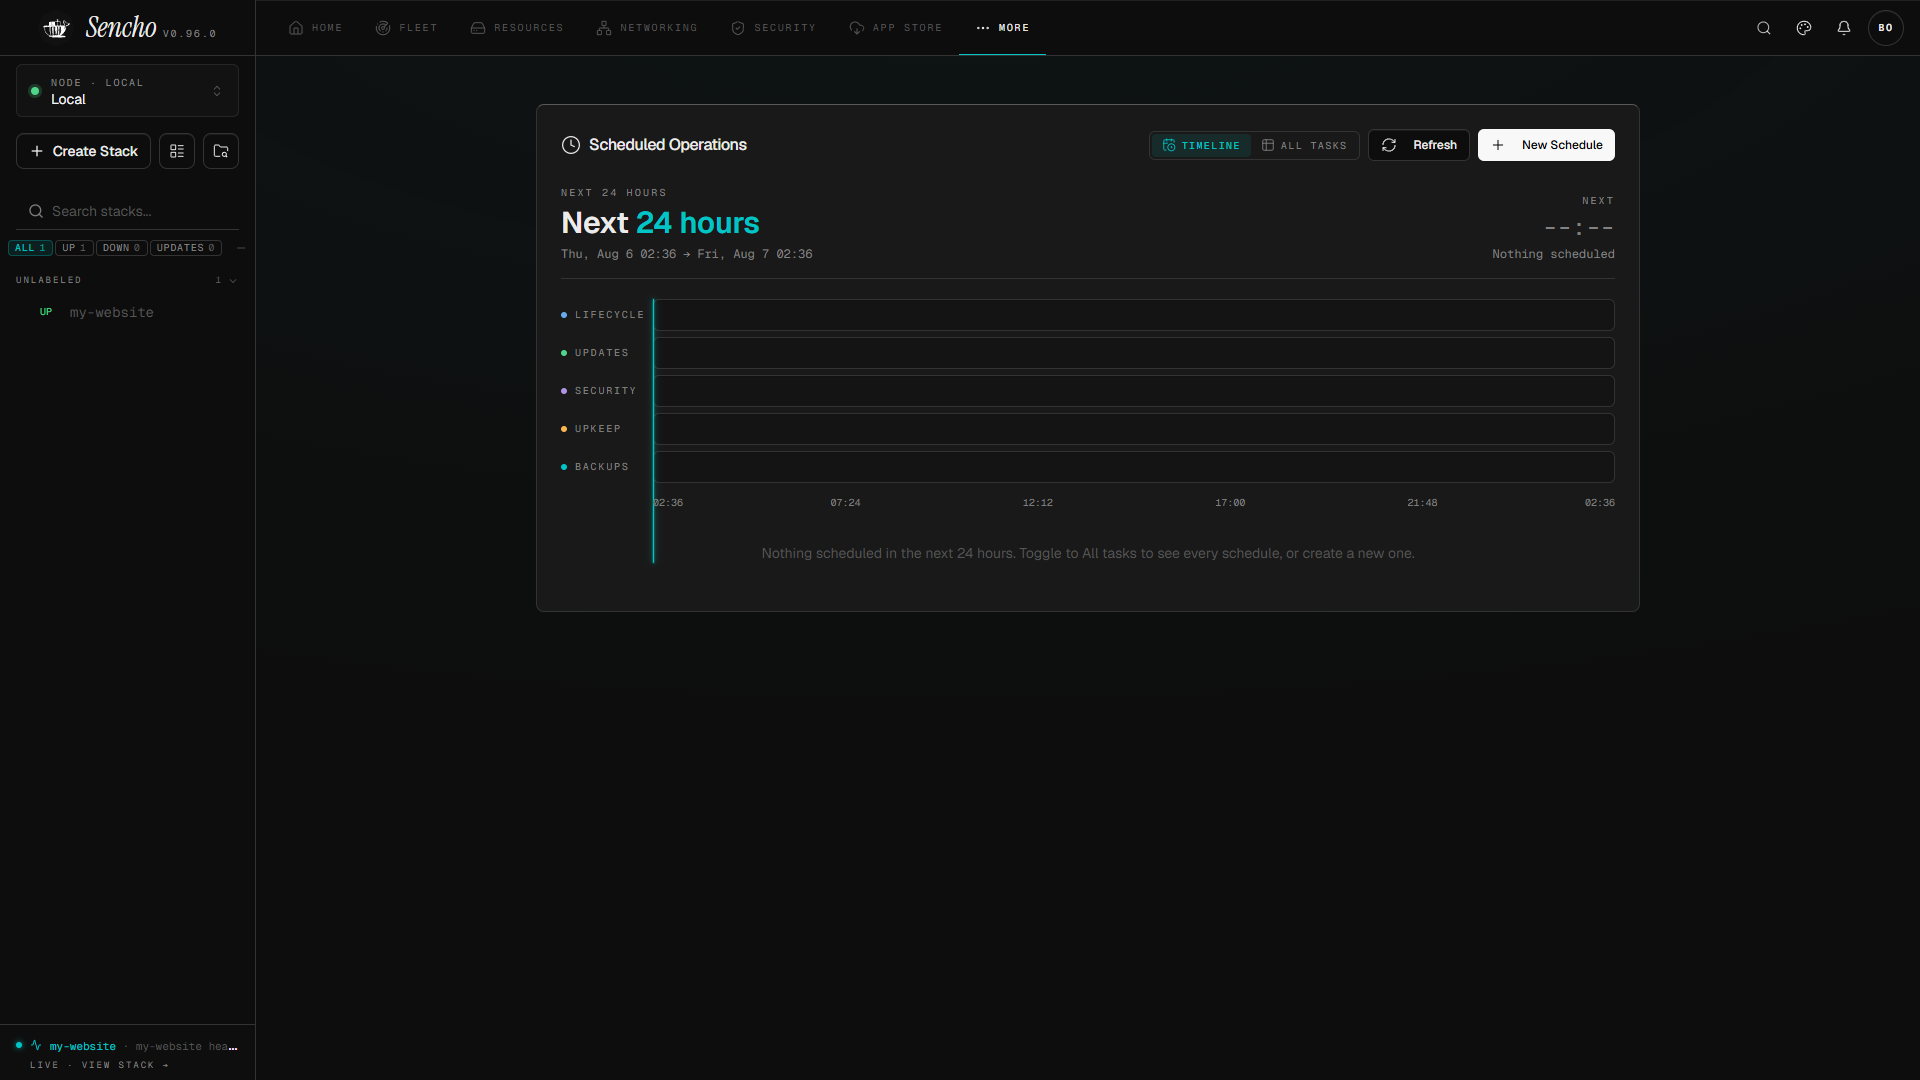This screenshot has width=1920, height=1080.
Task: Open notifications bell
Action: (1844, 28)
